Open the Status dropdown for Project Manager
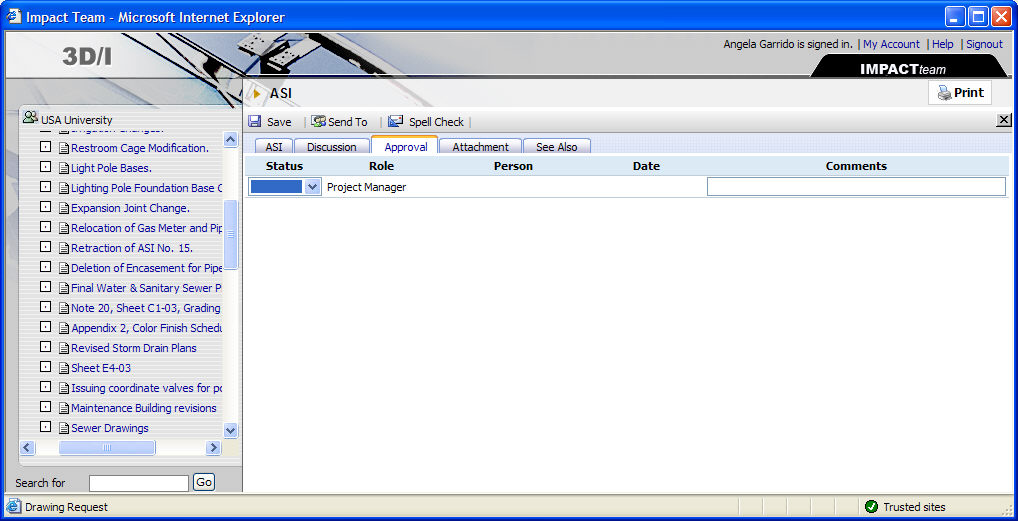The width and height of the screenshot is (1018, 521). (x=312, y=187)
